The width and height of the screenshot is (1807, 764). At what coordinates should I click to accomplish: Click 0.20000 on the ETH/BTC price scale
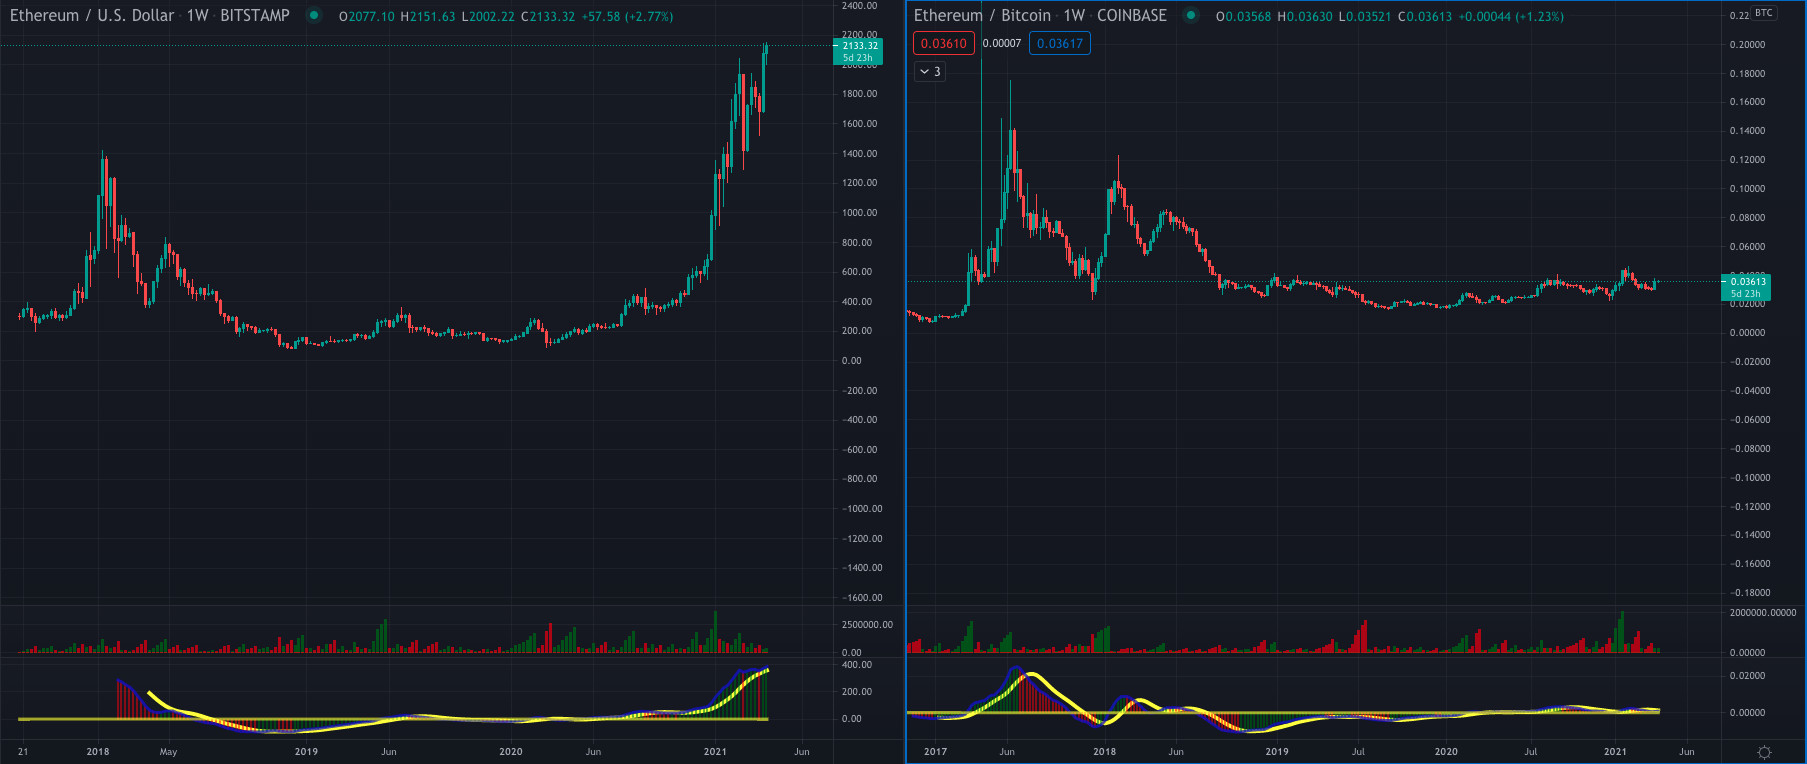1747,45
